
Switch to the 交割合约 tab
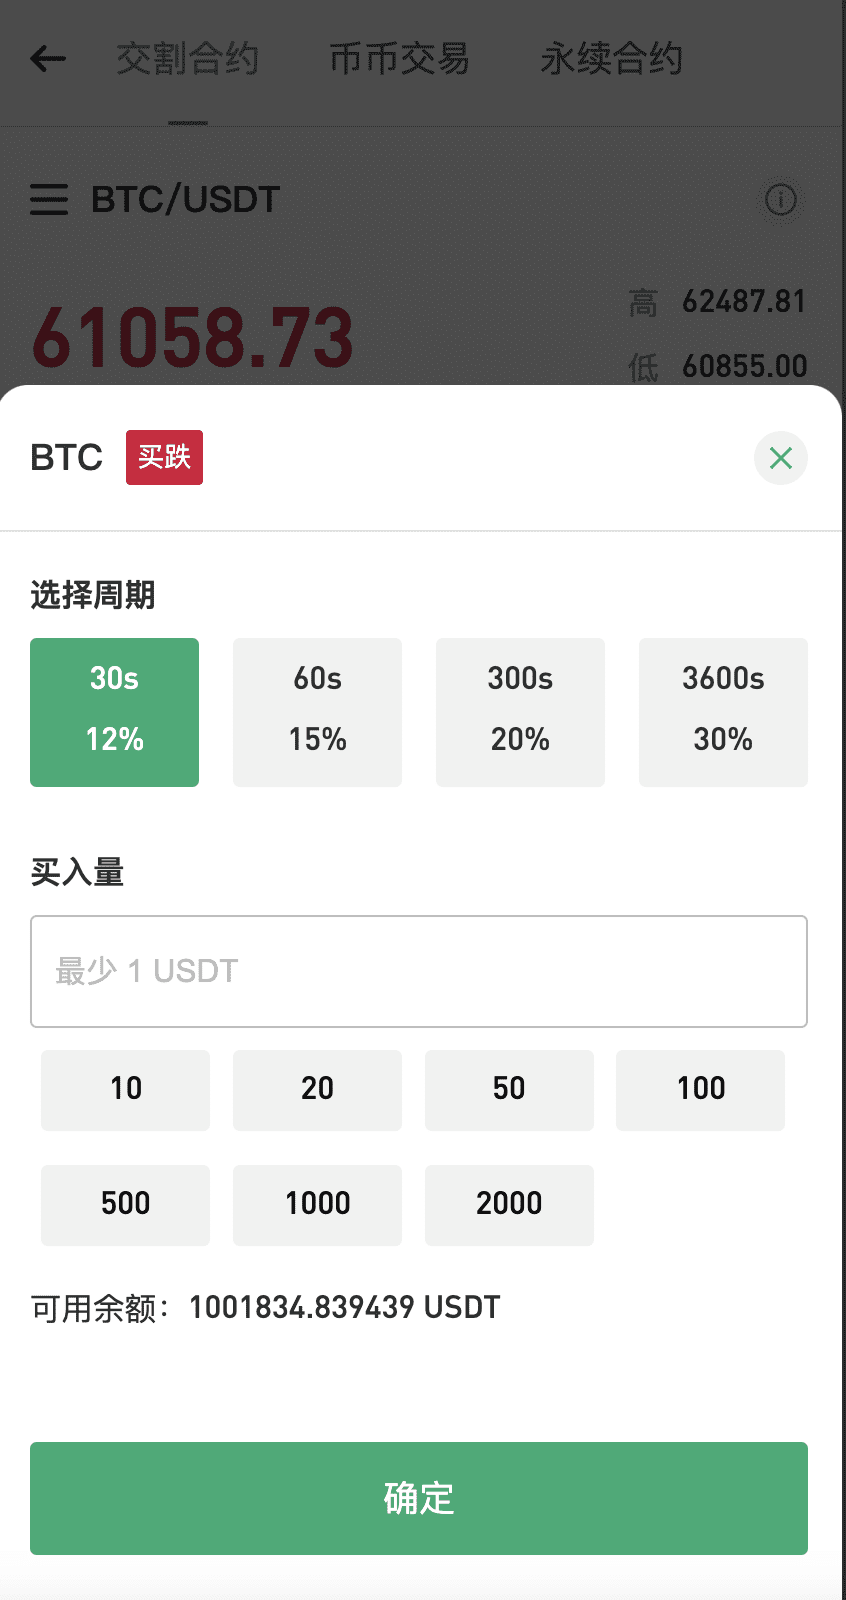188,59
